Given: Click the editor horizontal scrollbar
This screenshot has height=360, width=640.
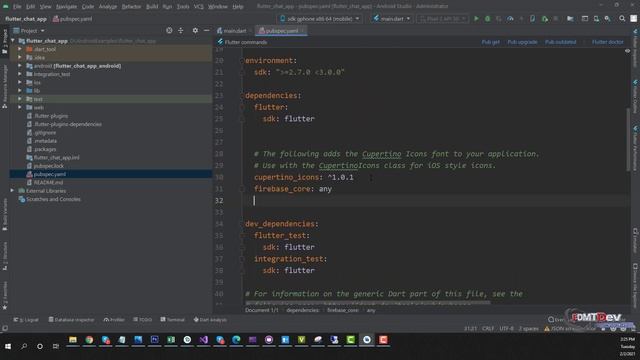Looking at the screenshot, I should 367,303.
